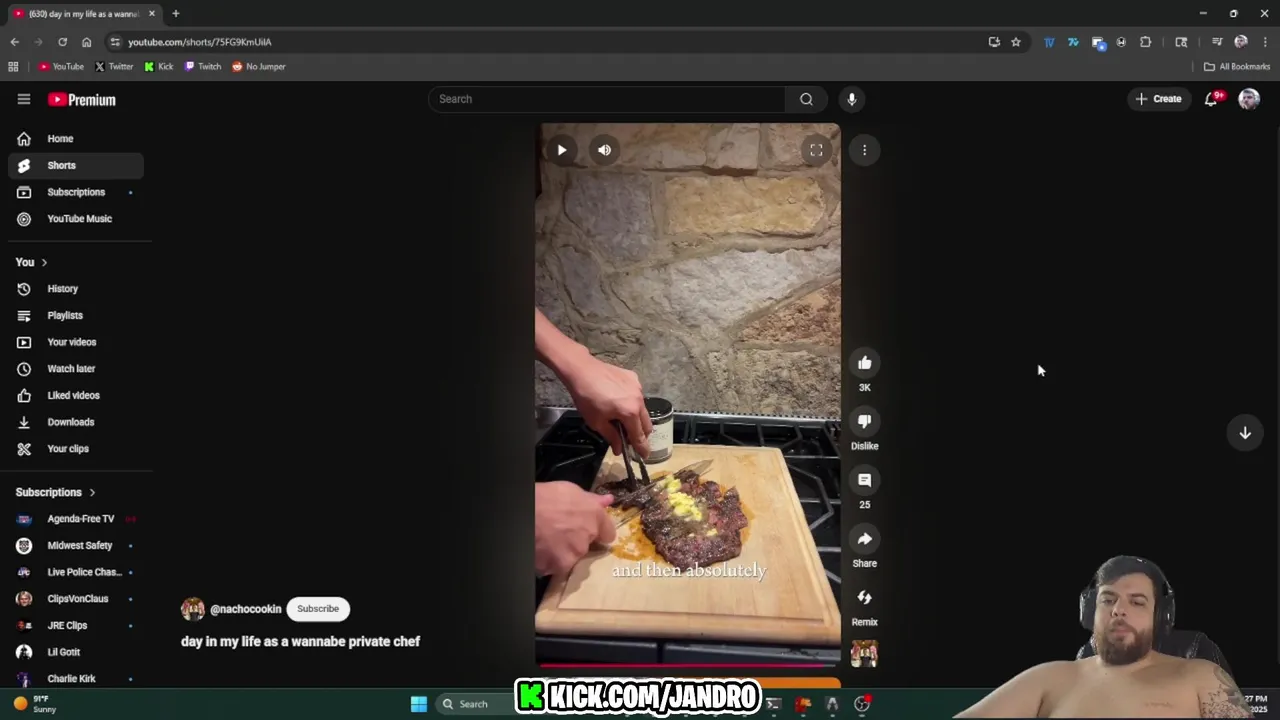Open the browser Extensions puzzle icon
Viewport: 1280px width, 720px height.
click(1145, 42)
